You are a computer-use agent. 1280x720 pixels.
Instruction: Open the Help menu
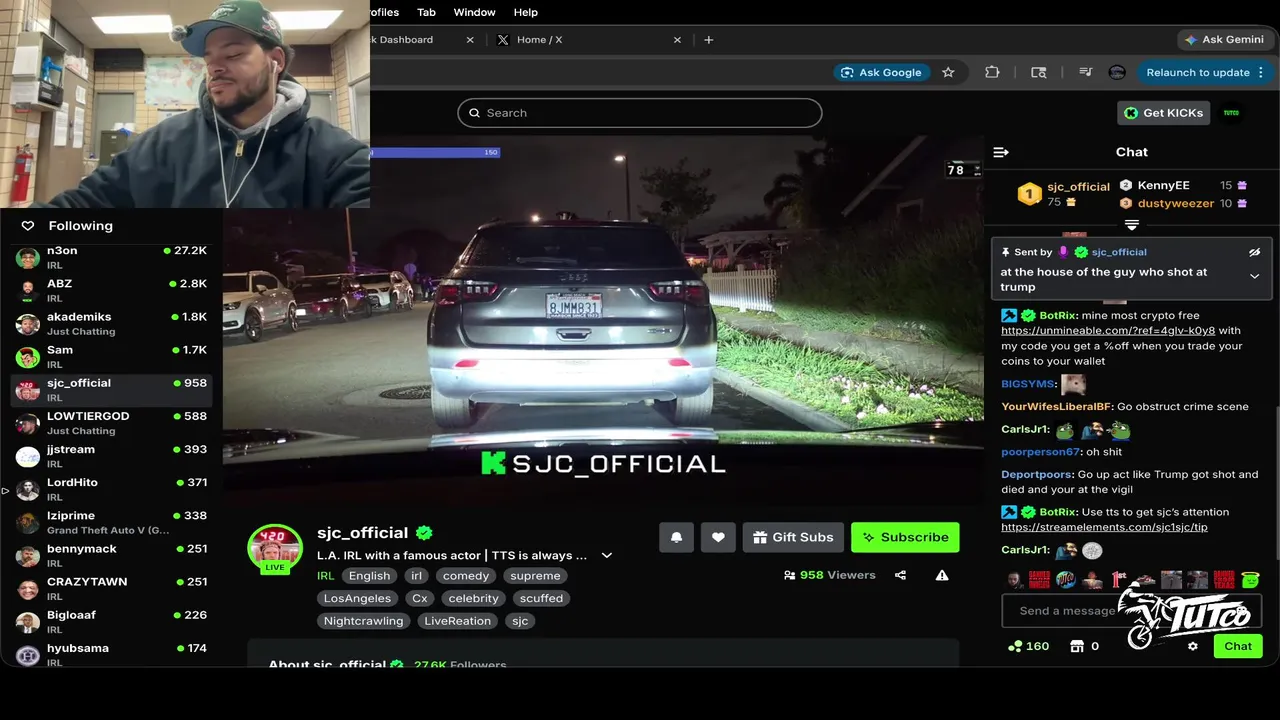526,12
